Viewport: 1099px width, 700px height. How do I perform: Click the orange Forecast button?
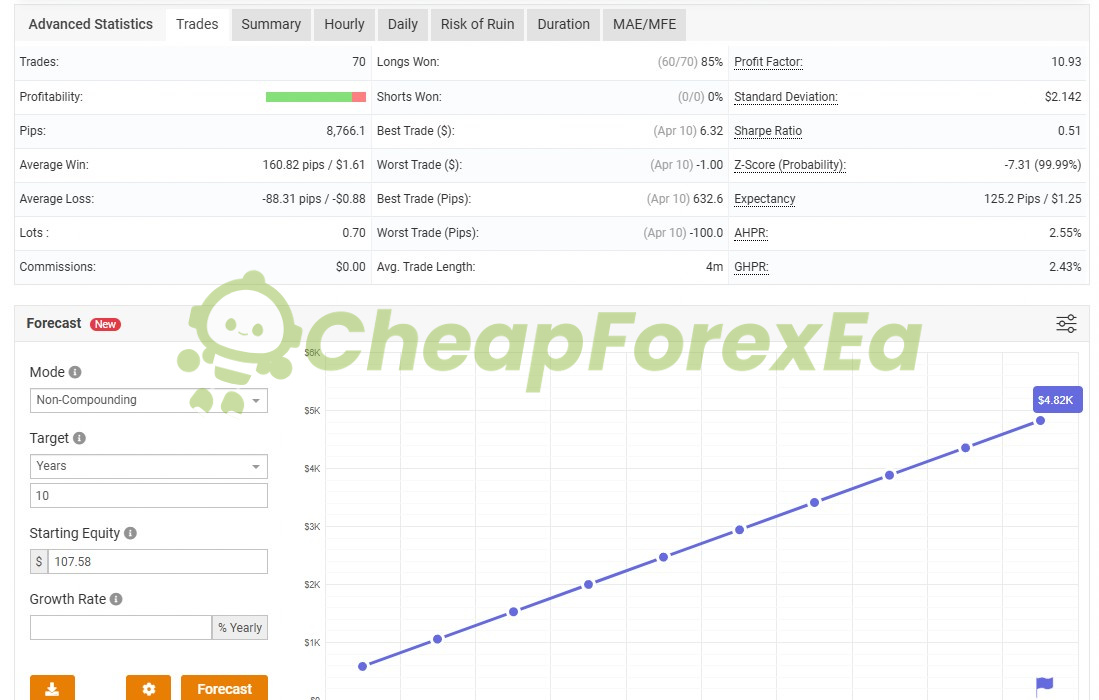(x=224, y=689)
